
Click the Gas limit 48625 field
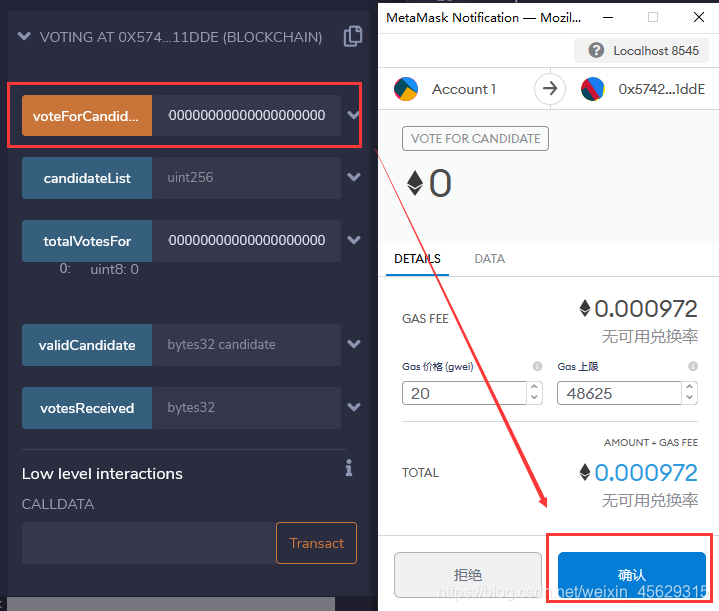[619, 393]
